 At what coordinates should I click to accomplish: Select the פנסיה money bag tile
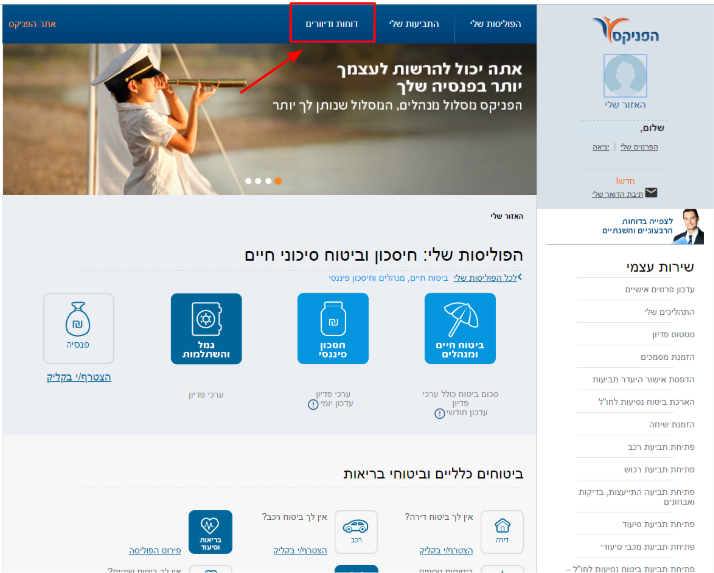point(78,328)
